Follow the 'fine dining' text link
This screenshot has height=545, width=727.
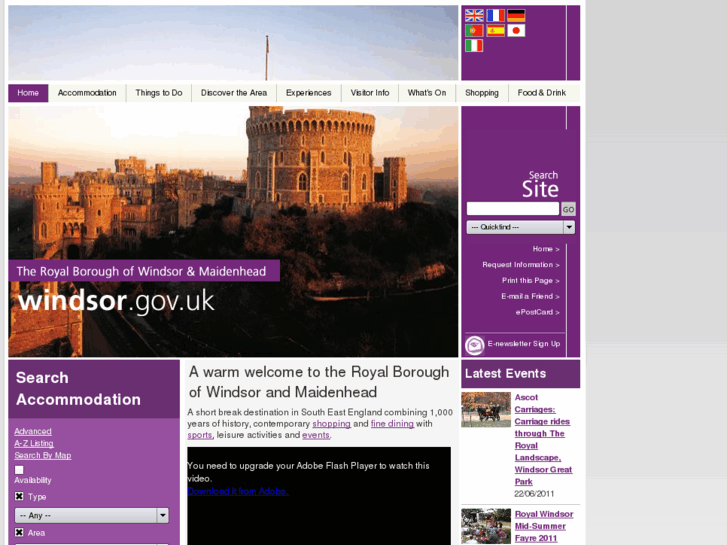(x=392, y=423)
